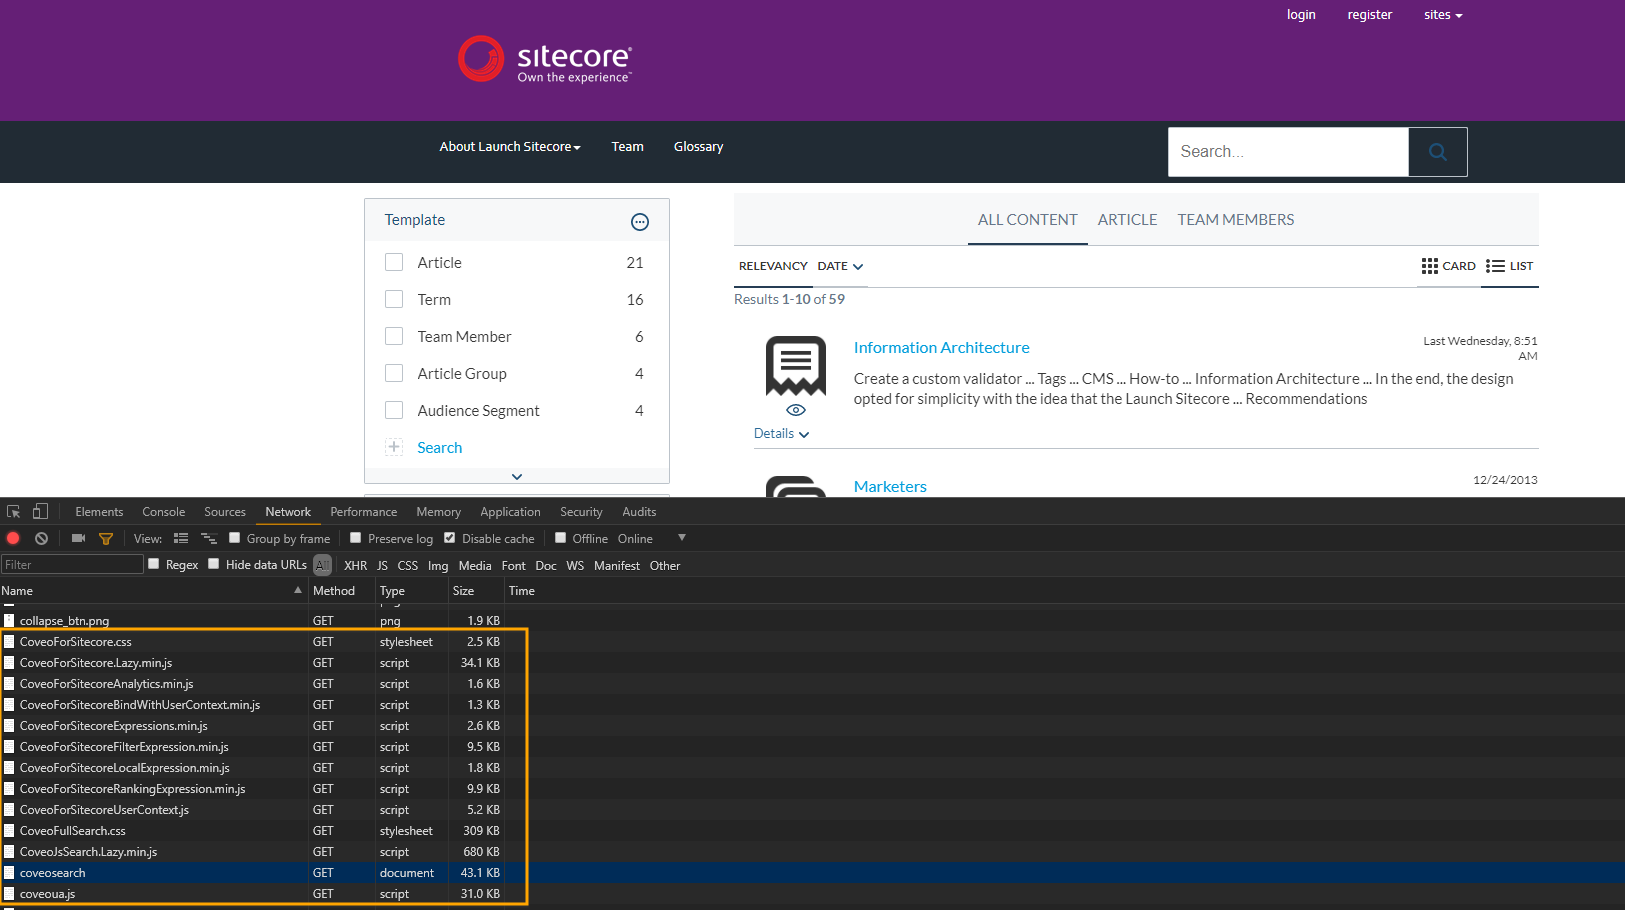The image size is (1625, 910).
Task: Click the eye icon under Information Architecture
Action: tap(796, 411)
